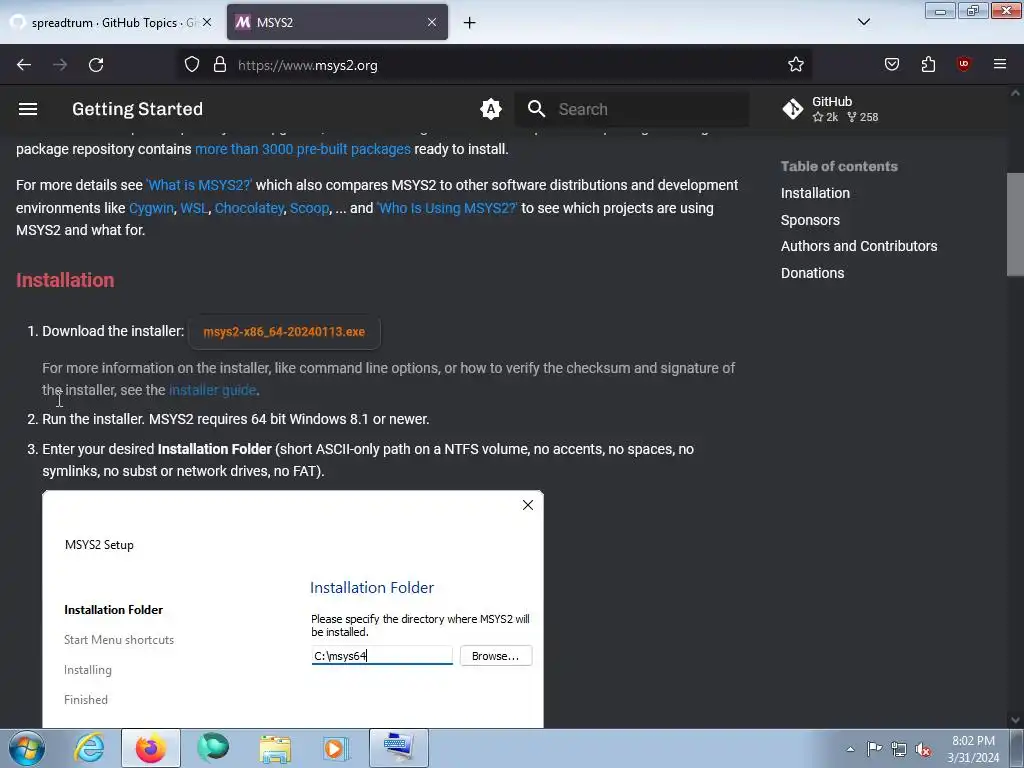Viewport: 1024px width, 768px height.
Task: Click the MSYS2 Setup installer screenshot
Action: [293, 609]
